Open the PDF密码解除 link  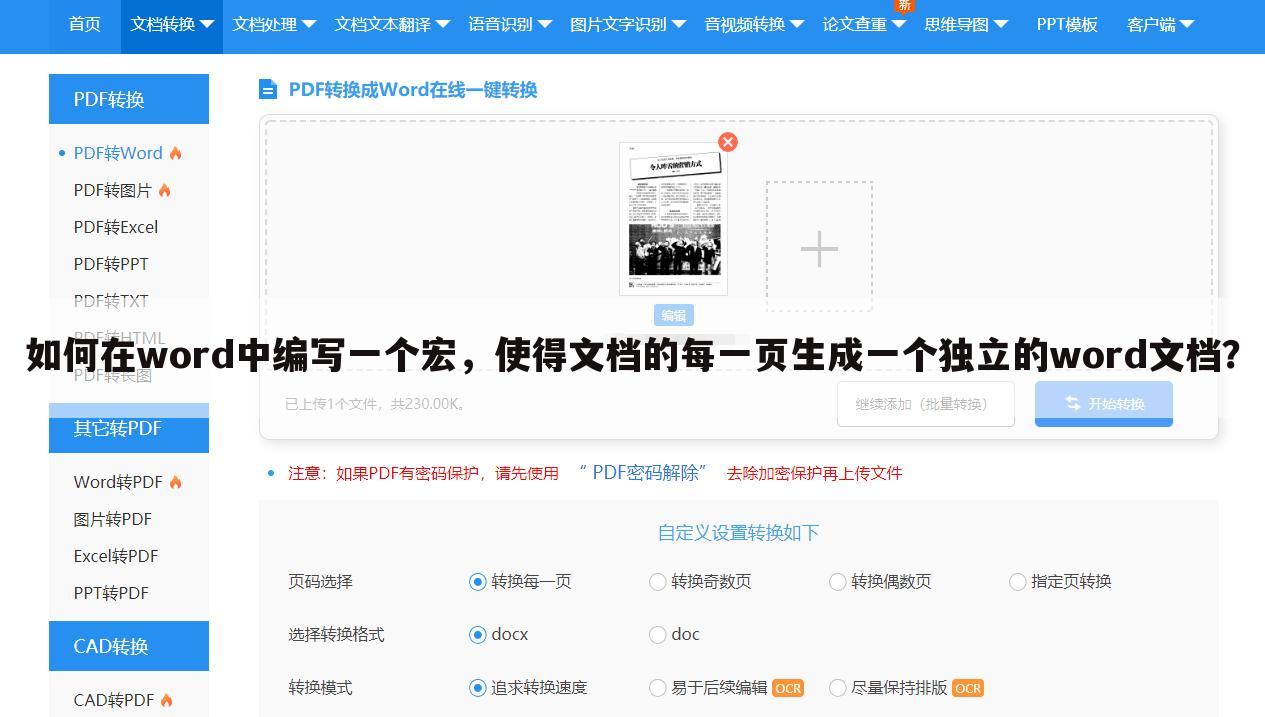coord(644,472)
